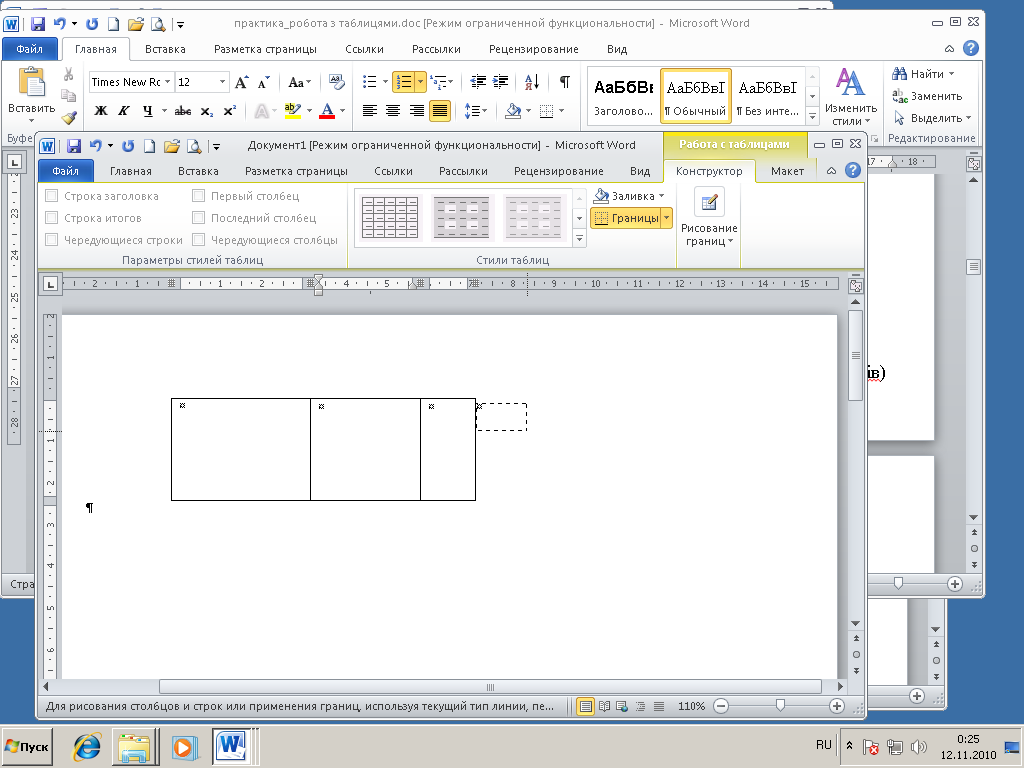Click Изменить стили in back window

[x=850, y=97]
